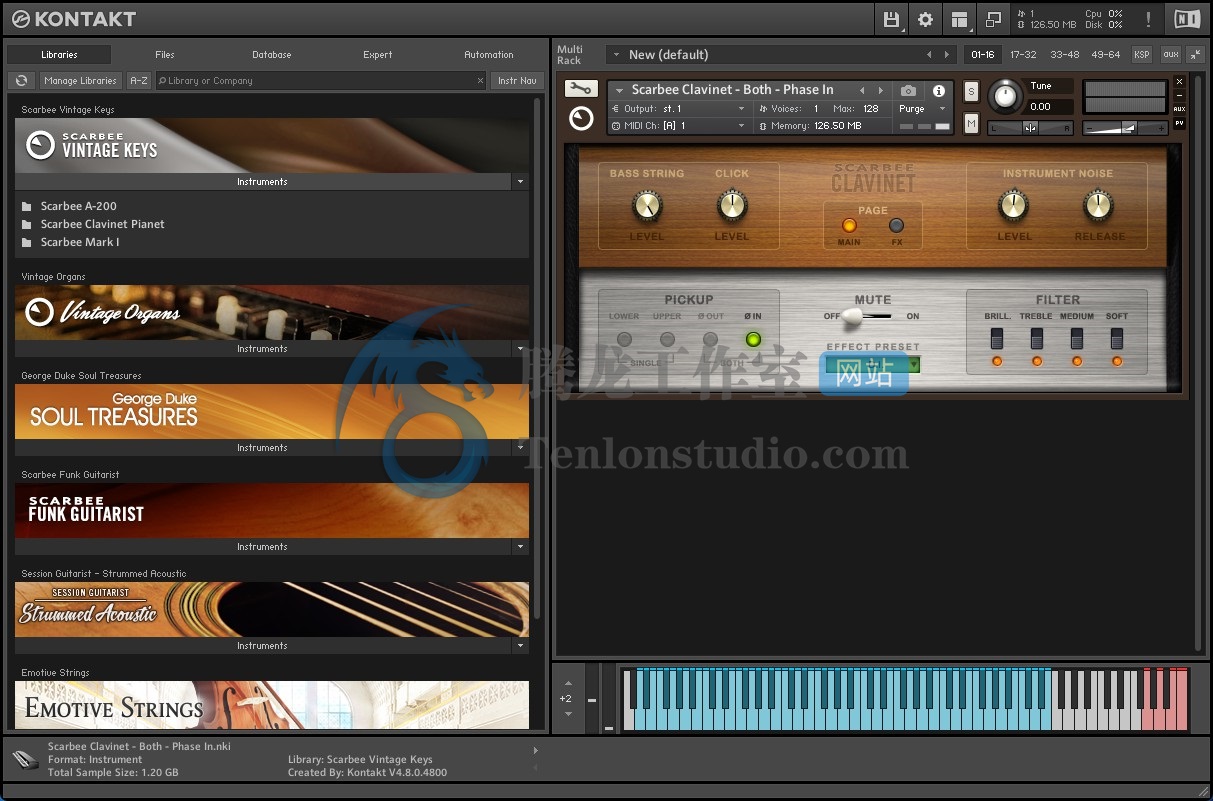
Task: Click the Tune knob
Action: (1006, 97)
